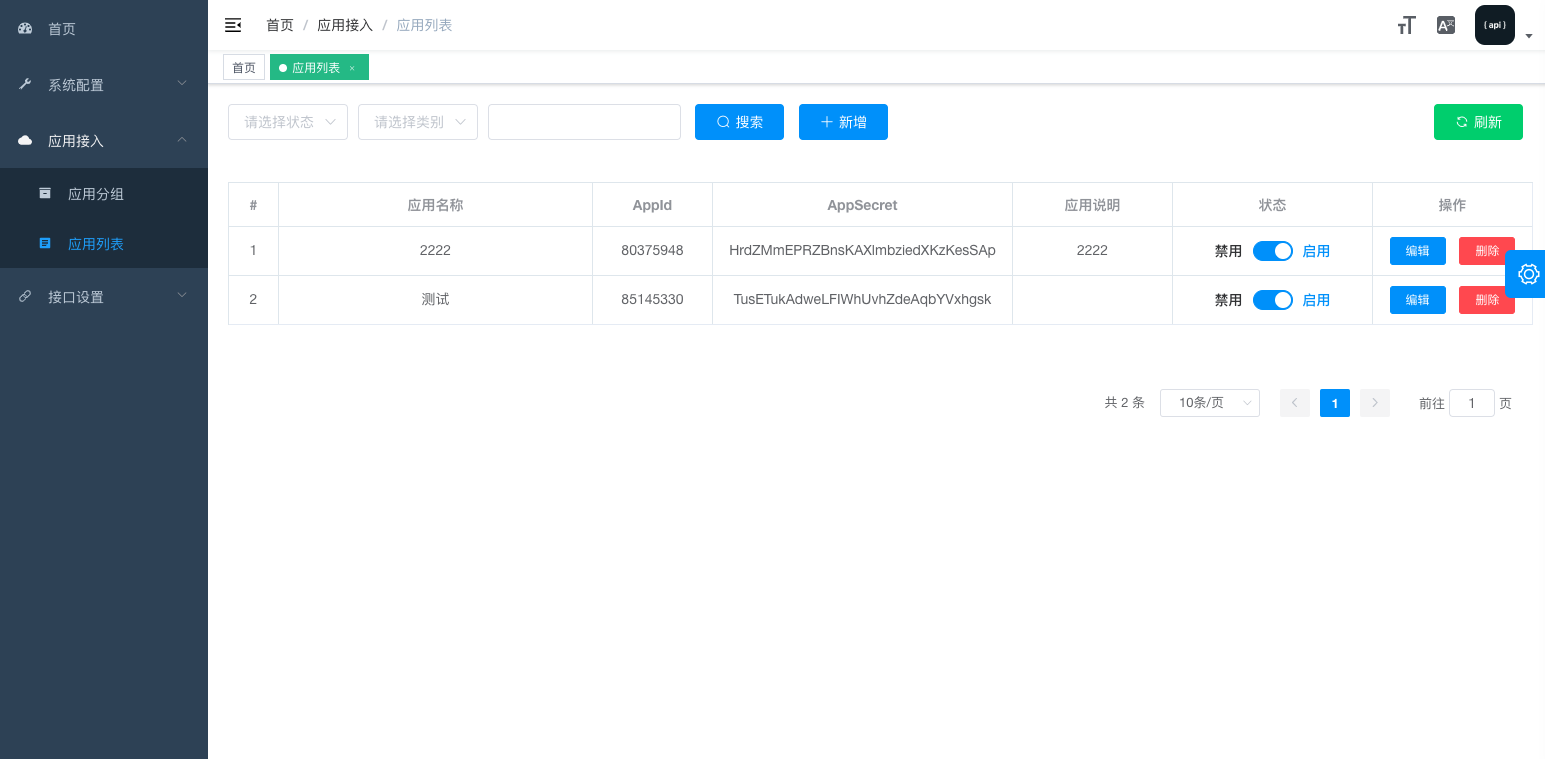1545x759 pixels.
Task: Click the list icon beside 应用列表 in sidebar
Action: (45, 243)
